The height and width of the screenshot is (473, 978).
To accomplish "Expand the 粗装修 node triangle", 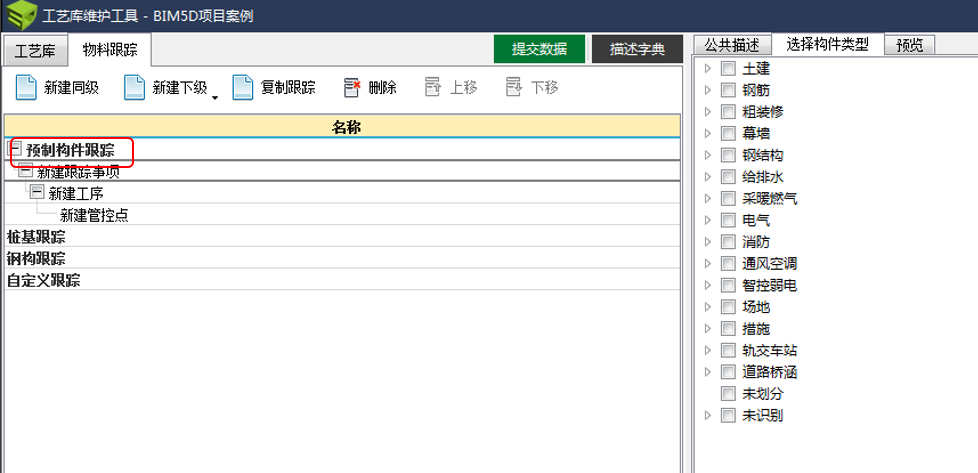I will 707,112.
